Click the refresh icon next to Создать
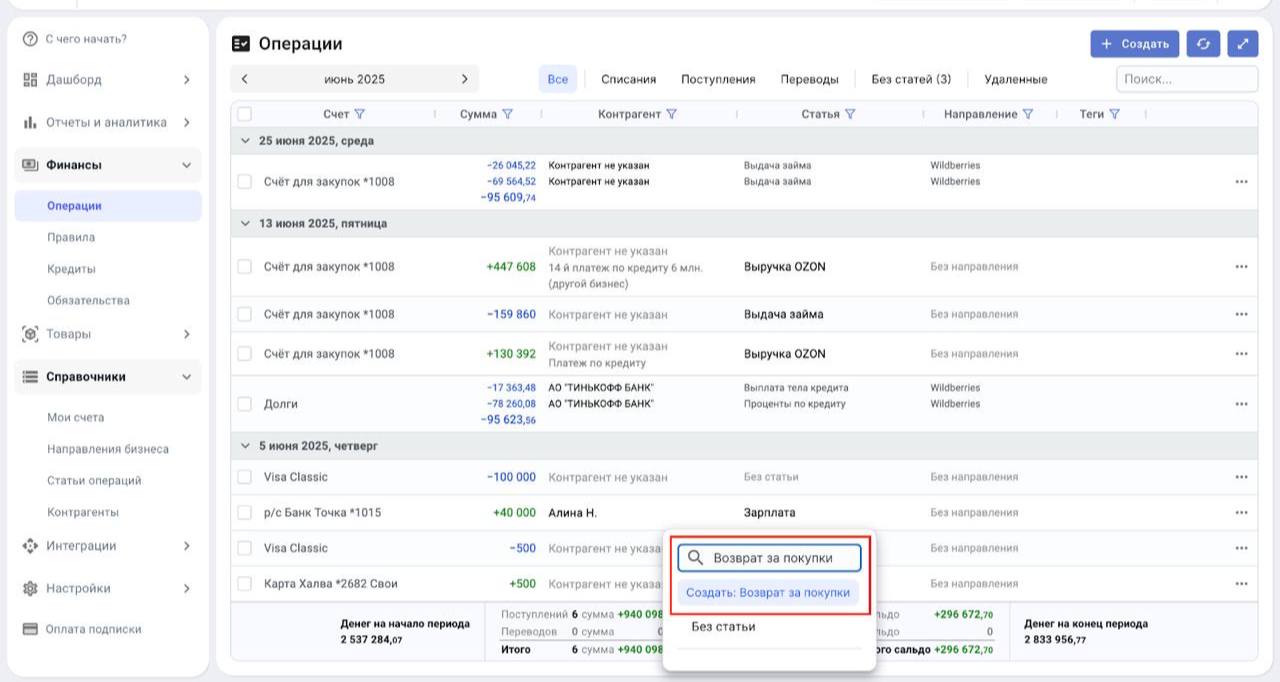1280x682 pixels. pyautogui.click(x=1203, y=44)
